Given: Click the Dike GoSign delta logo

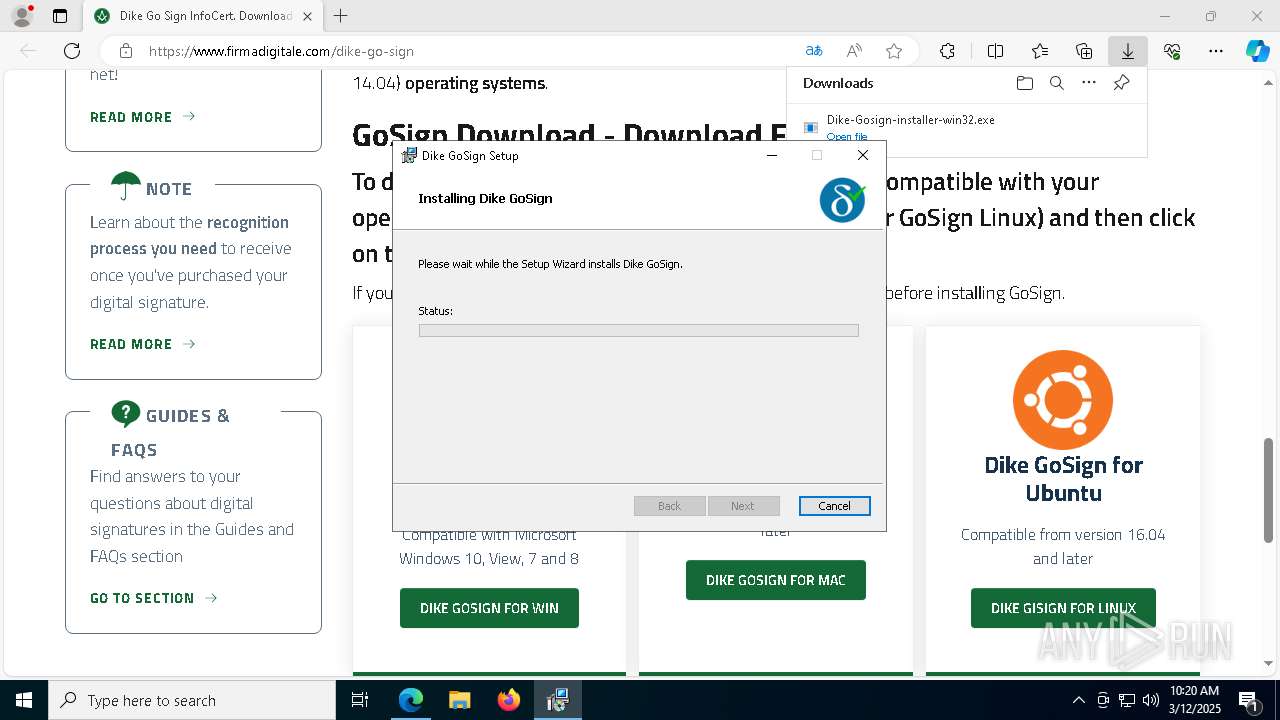Looking at the screenshot, I should [842, 199].
